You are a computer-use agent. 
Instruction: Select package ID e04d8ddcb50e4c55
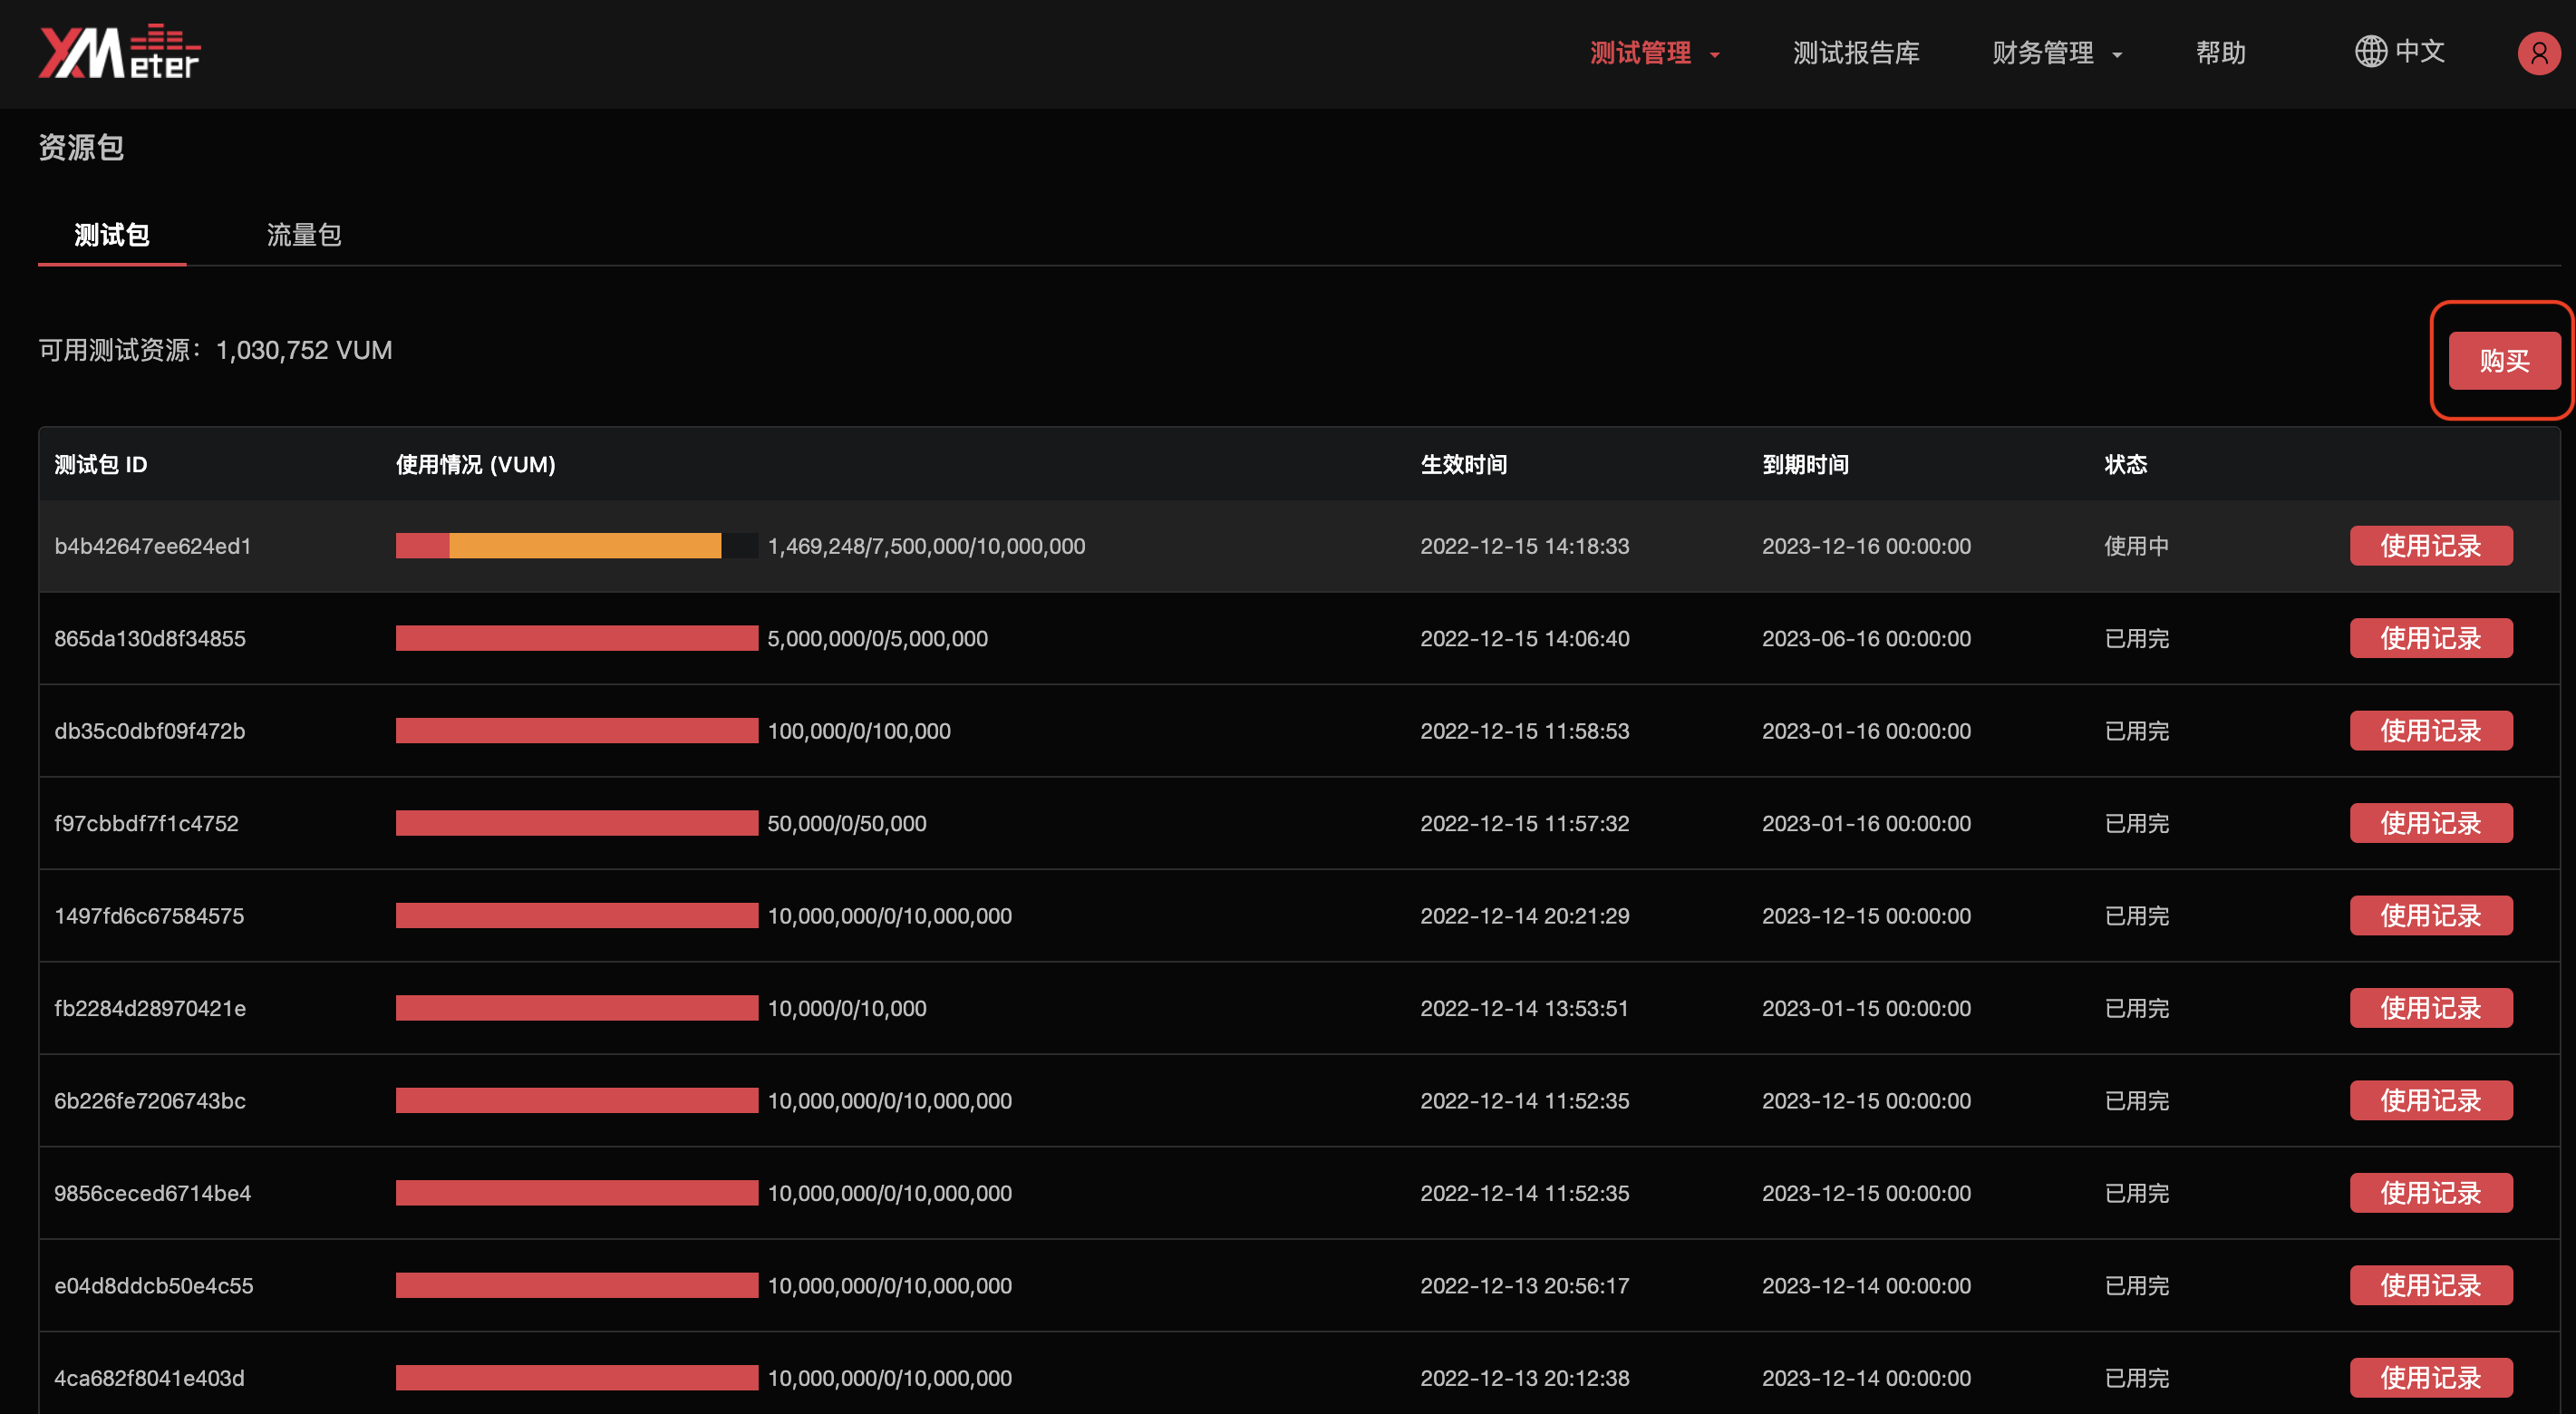point(154,1286)
